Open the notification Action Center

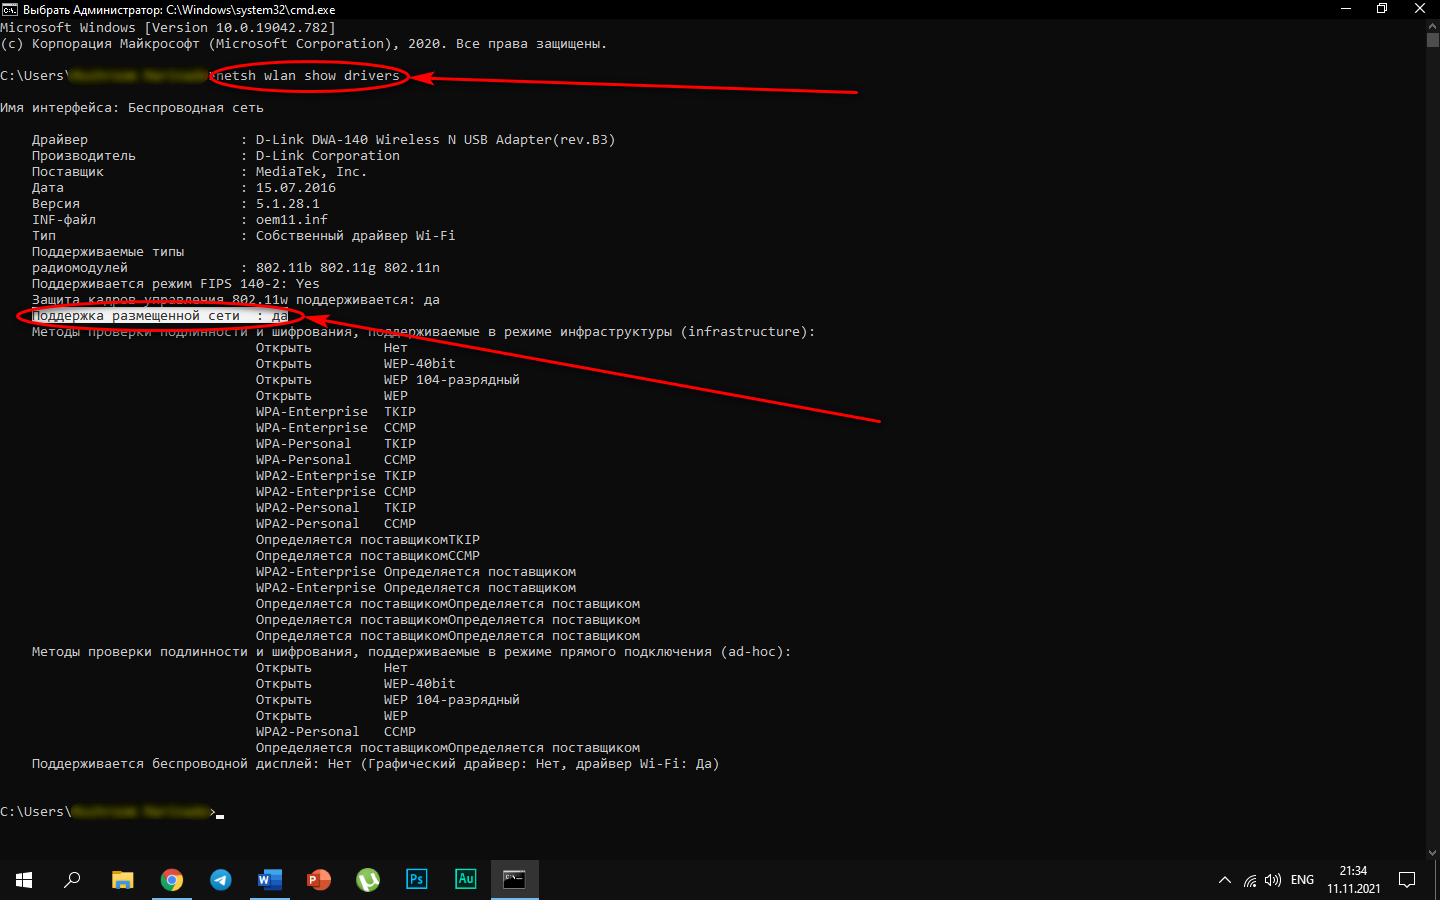[x=1407, y=880]
